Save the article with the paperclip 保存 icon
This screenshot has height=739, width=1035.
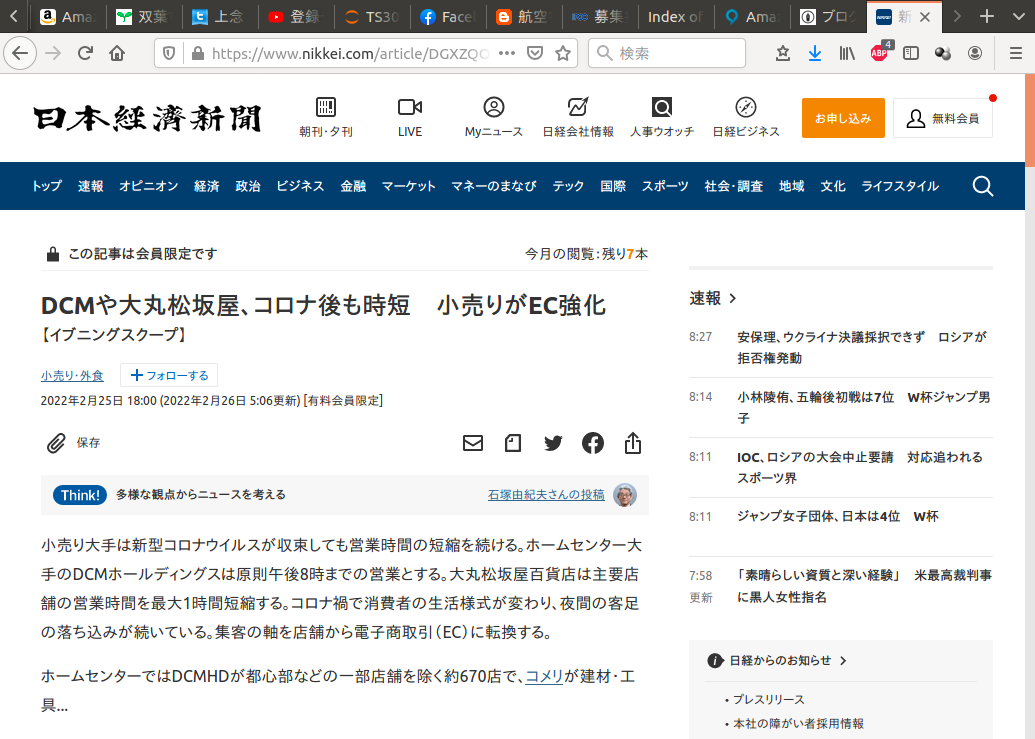click(73, 443)
